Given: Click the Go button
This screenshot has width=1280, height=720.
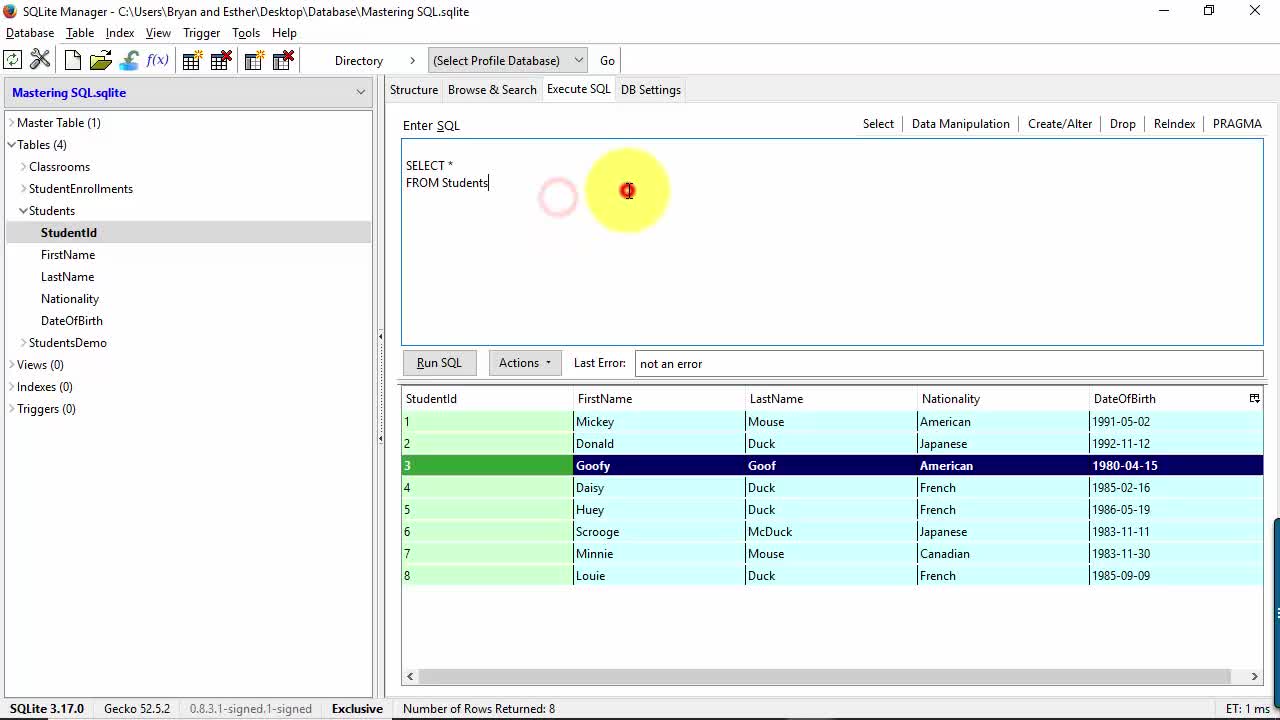Looking at the screenshot, I should pos(607,61).
